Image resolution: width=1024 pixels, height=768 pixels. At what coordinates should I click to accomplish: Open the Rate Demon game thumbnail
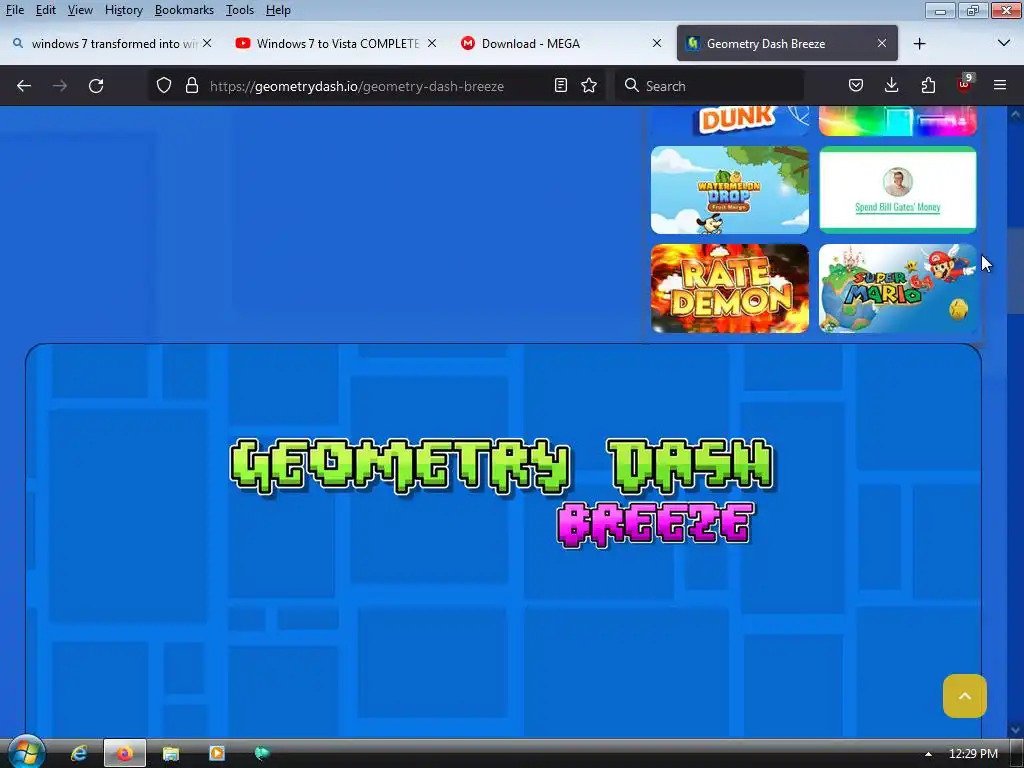(729, 289)
